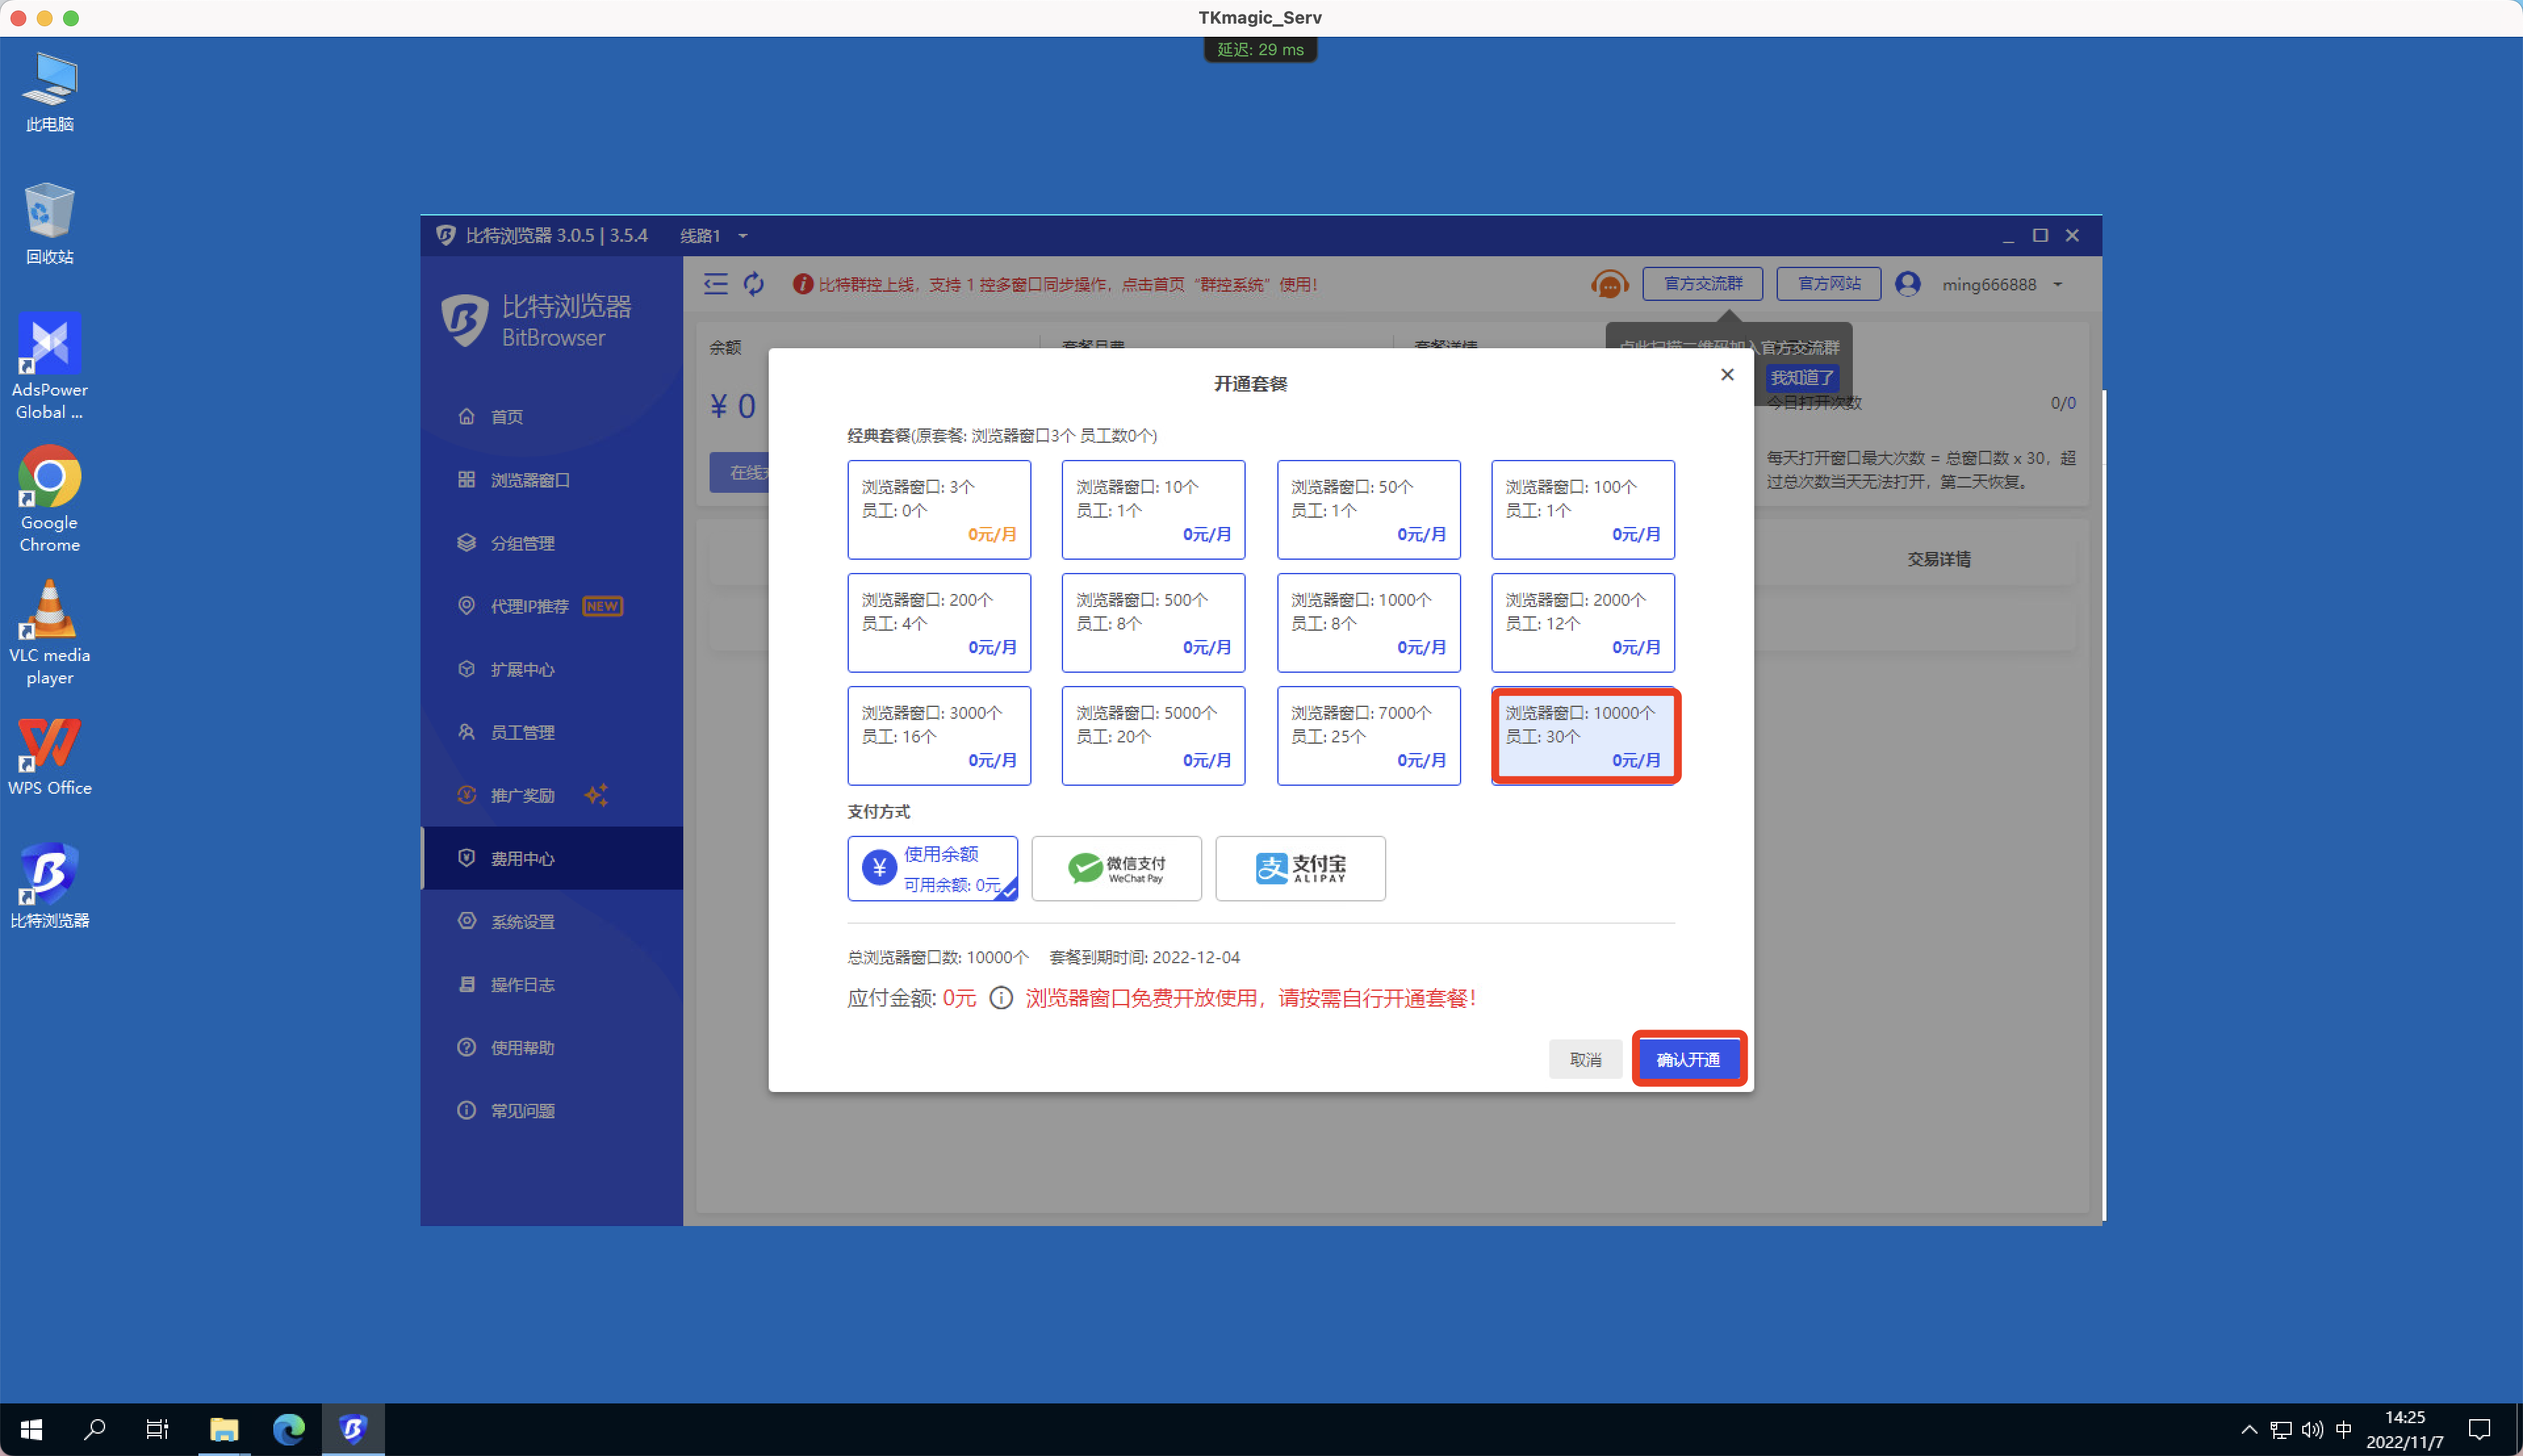Cancel the dialog with 取消
Screen dimensions: 2523x1456
coord(1585,1058)
